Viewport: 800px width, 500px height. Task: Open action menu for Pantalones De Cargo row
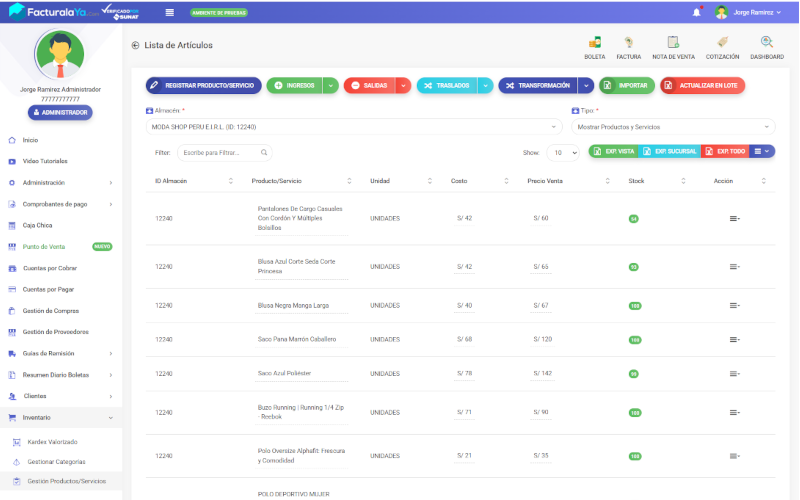coord(734,218)
